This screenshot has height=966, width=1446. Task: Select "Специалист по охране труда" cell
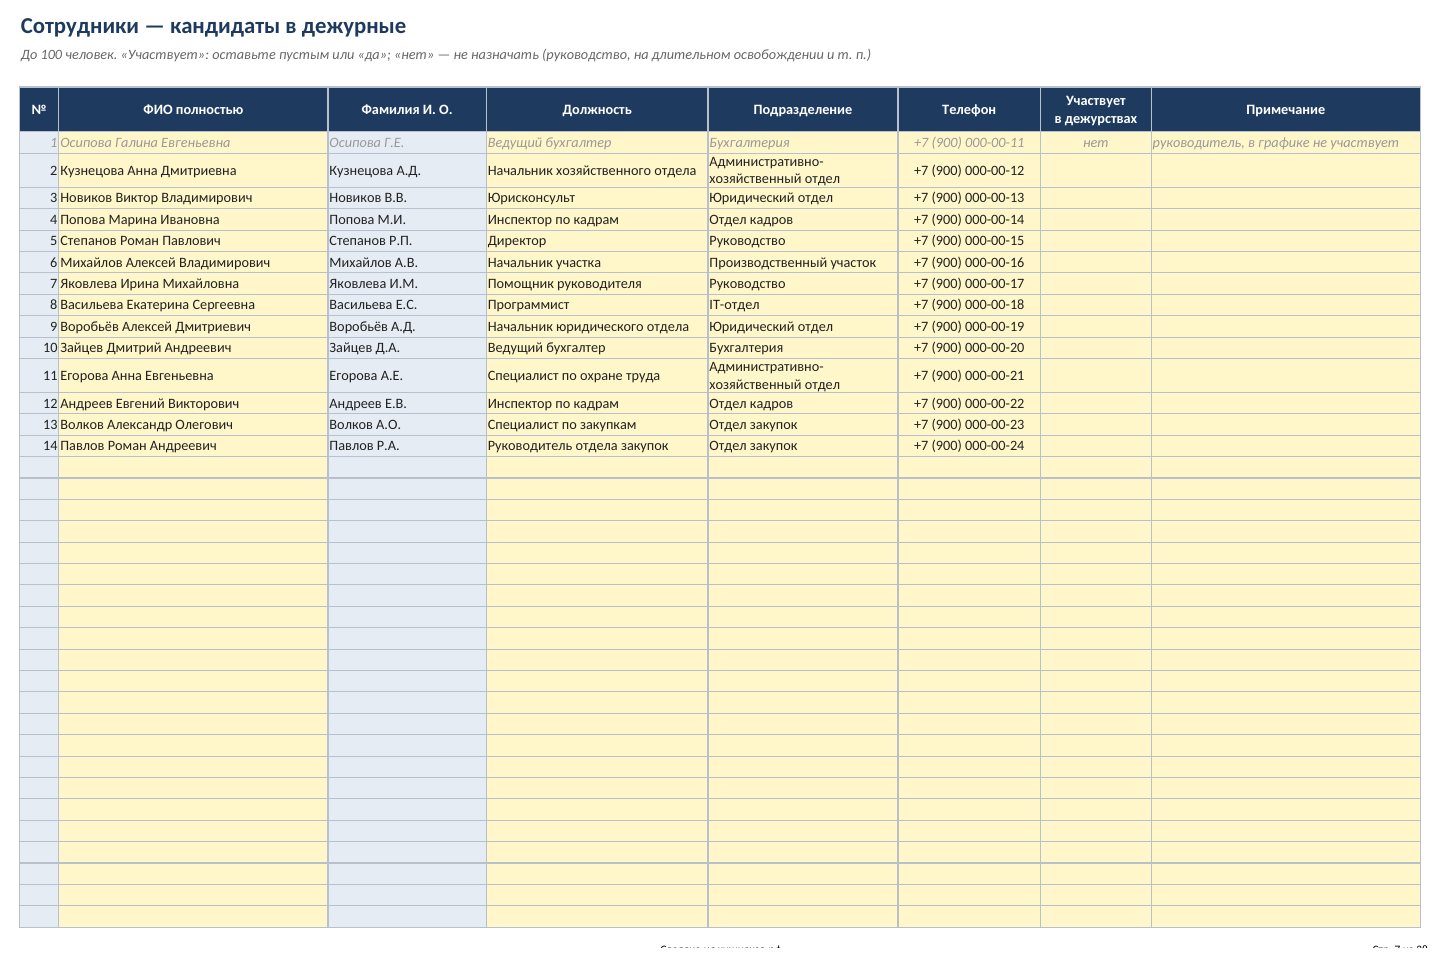coord(597,376)
